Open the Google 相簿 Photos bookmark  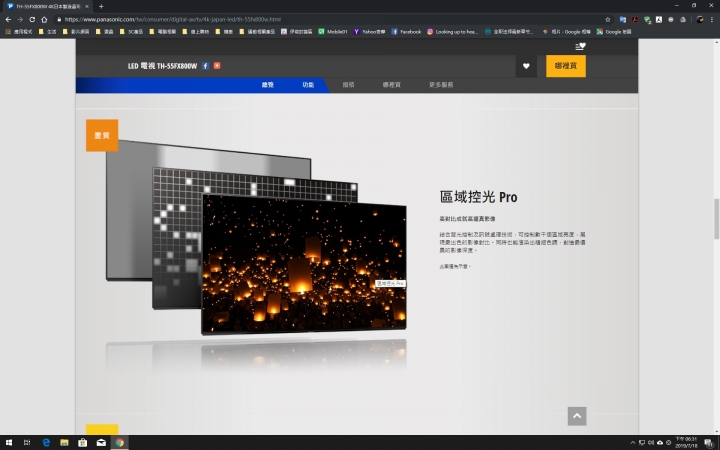click(x=566, y=32)
